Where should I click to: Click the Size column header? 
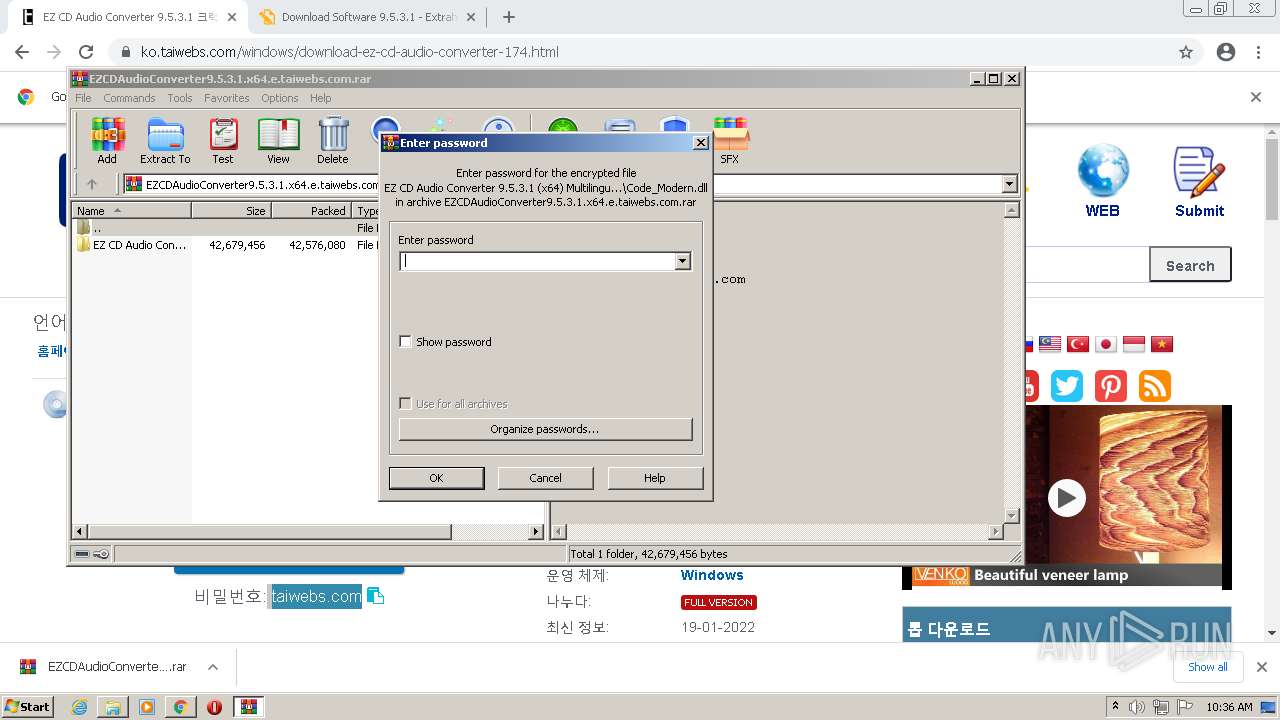(x=231, y=210)
